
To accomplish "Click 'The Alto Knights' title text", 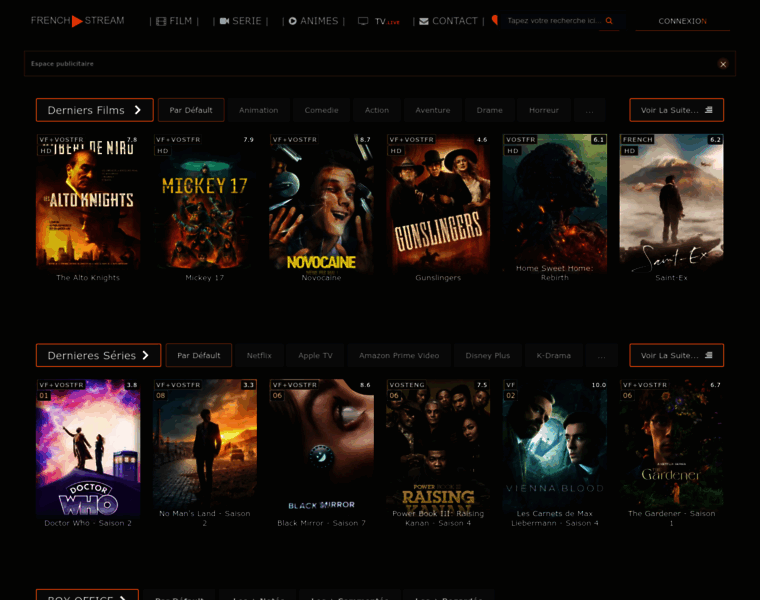I will [88, 278].
